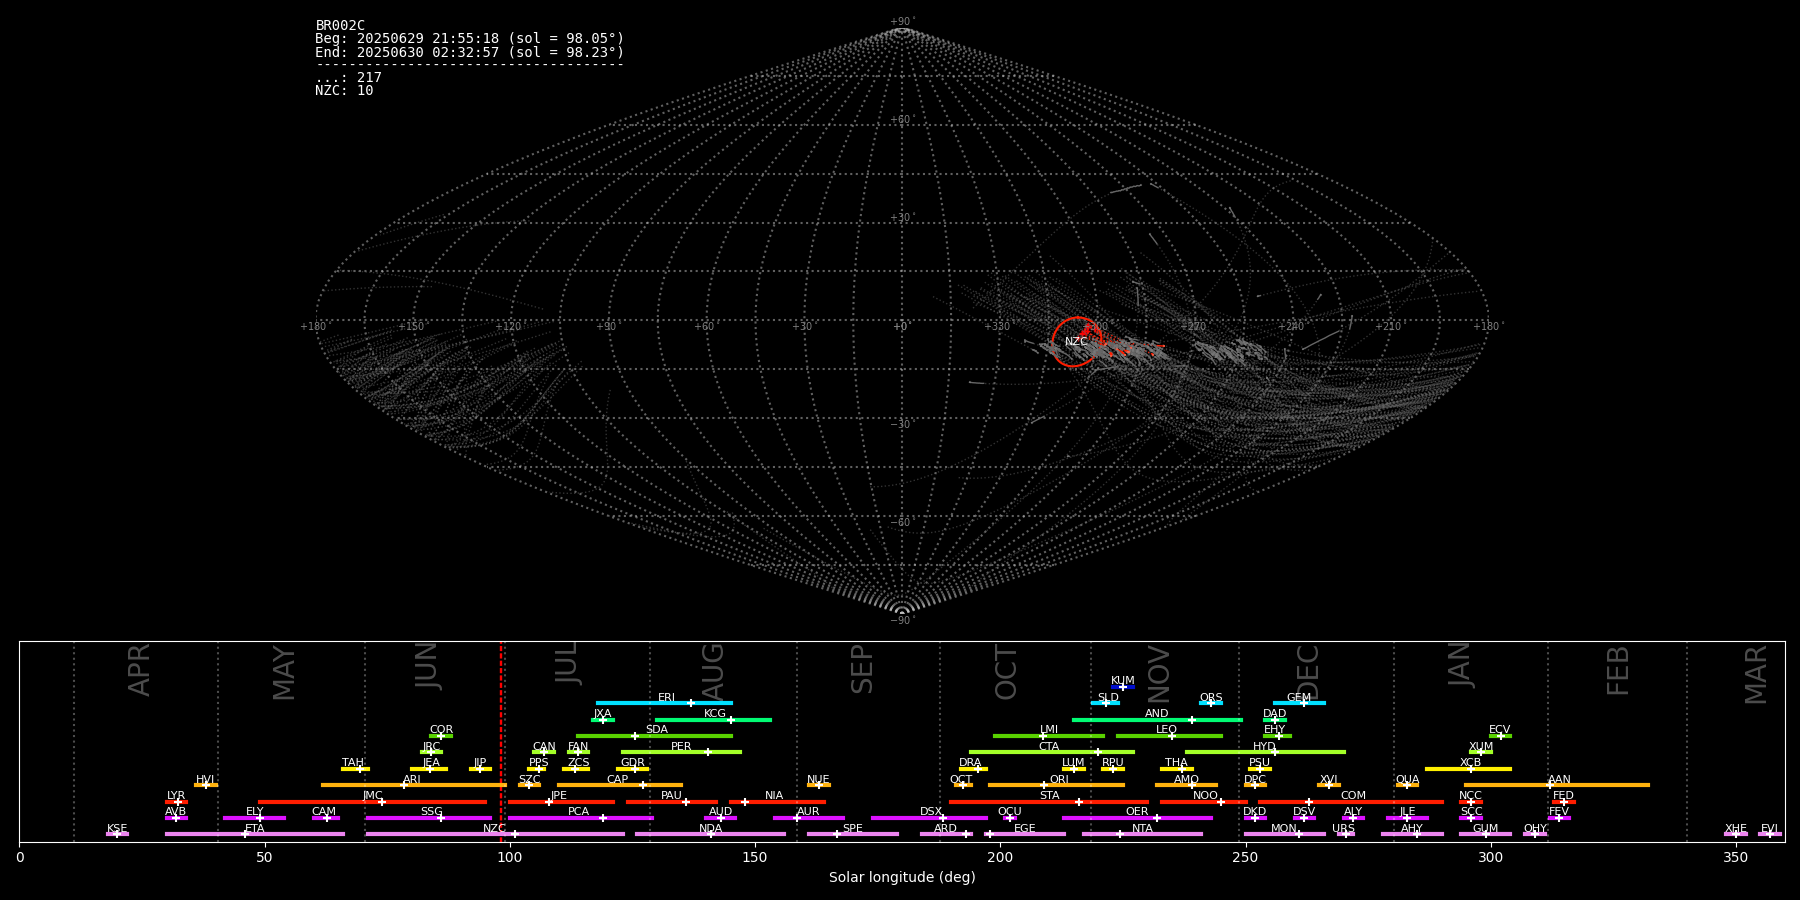
Task: Select the AAN shower label
Action: coord(1559,780)
